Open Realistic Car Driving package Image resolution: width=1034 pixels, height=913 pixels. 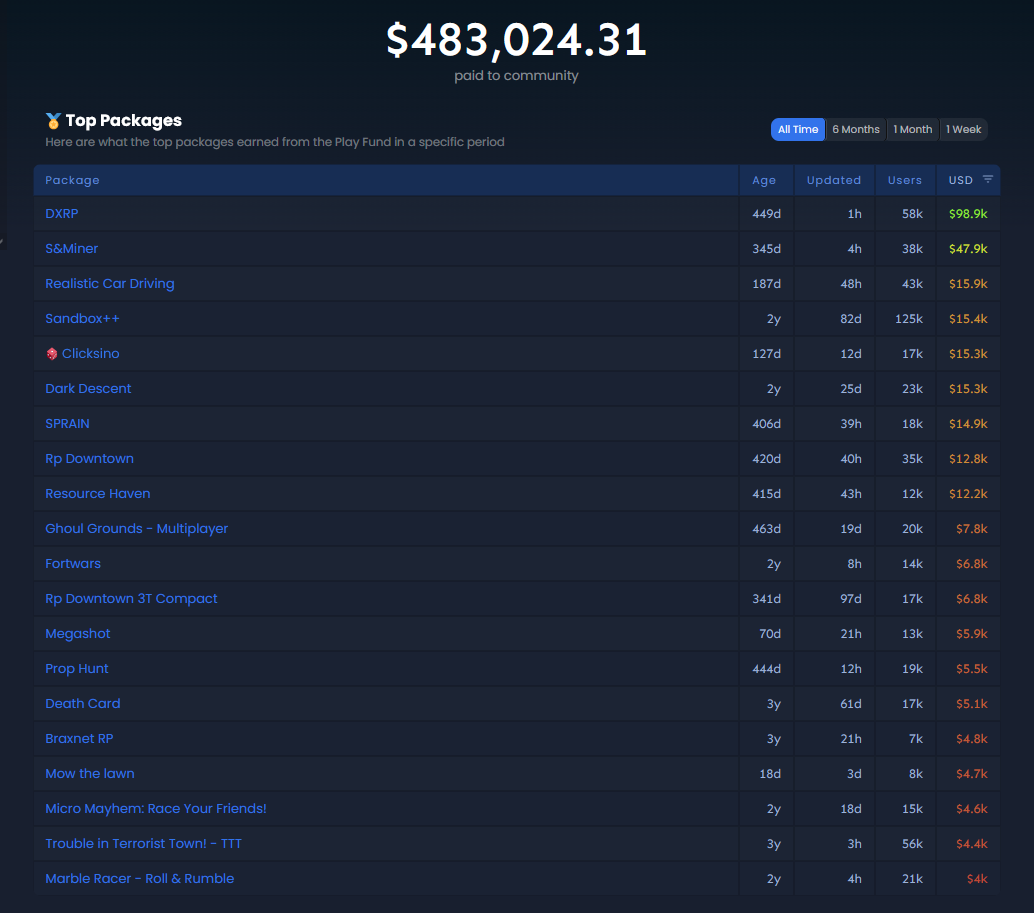(109, 283)
